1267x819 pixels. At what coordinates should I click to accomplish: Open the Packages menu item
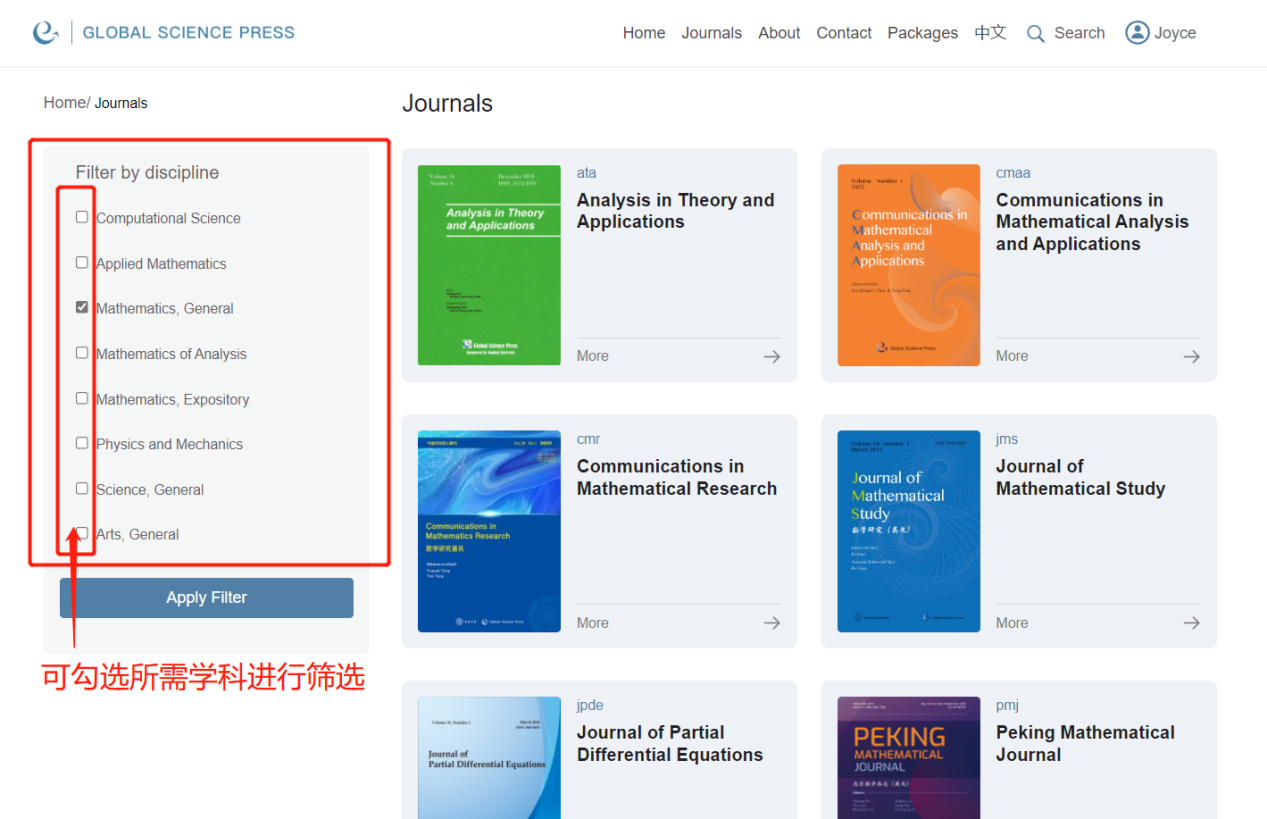[x=923, y=33]
